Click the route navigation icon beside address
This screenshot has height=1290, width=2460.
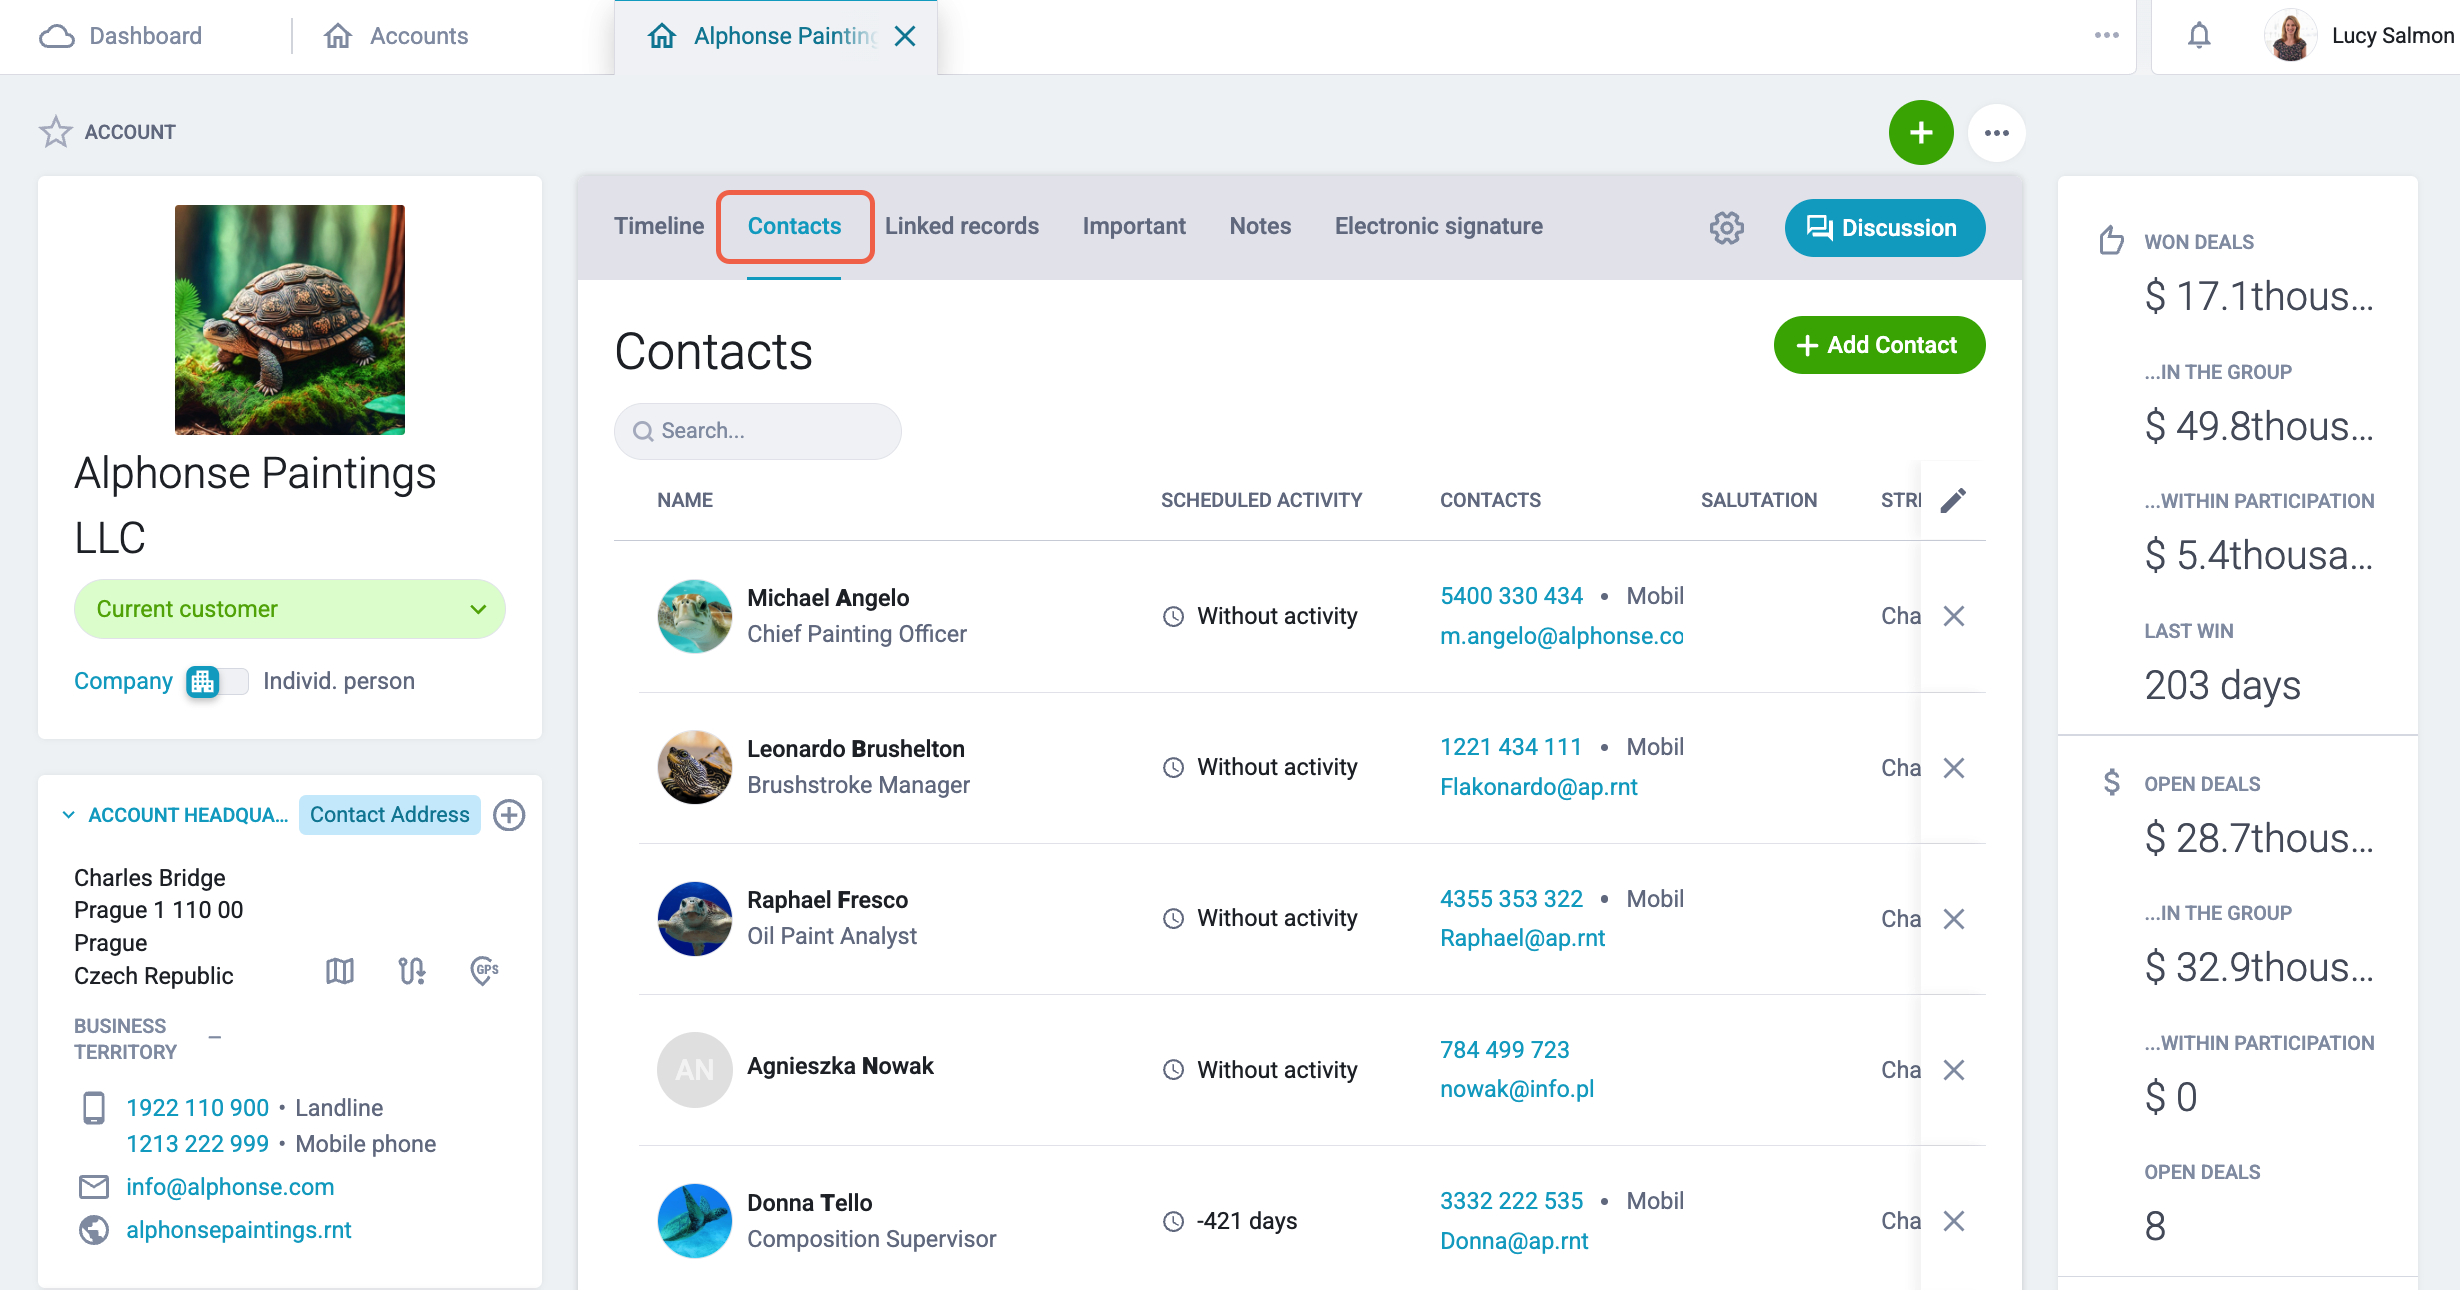(412, 970)
